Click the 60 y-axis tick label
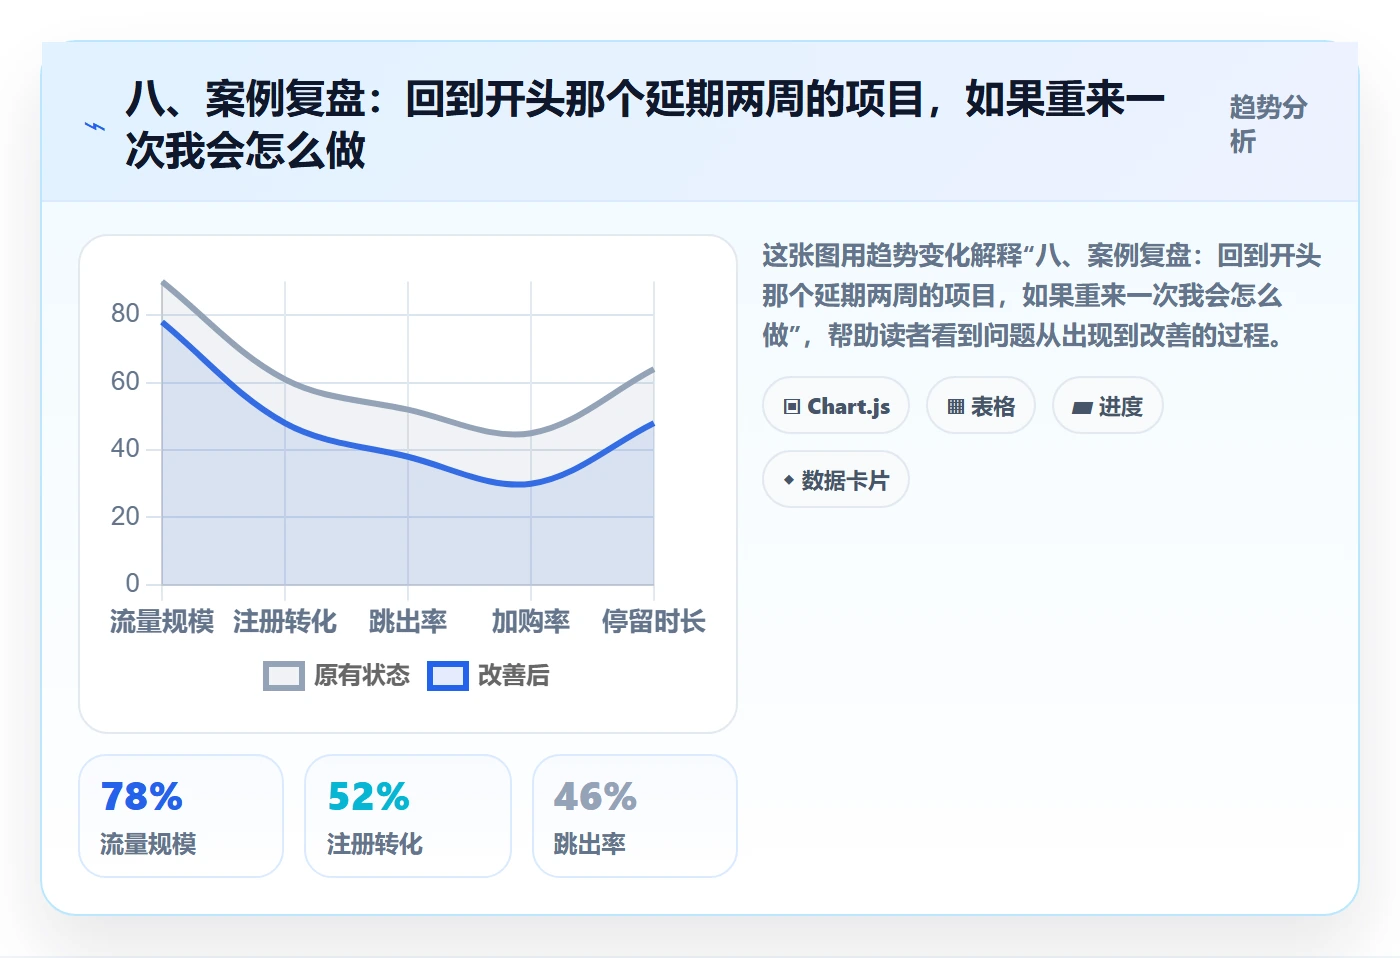 (x=125, y=382)
